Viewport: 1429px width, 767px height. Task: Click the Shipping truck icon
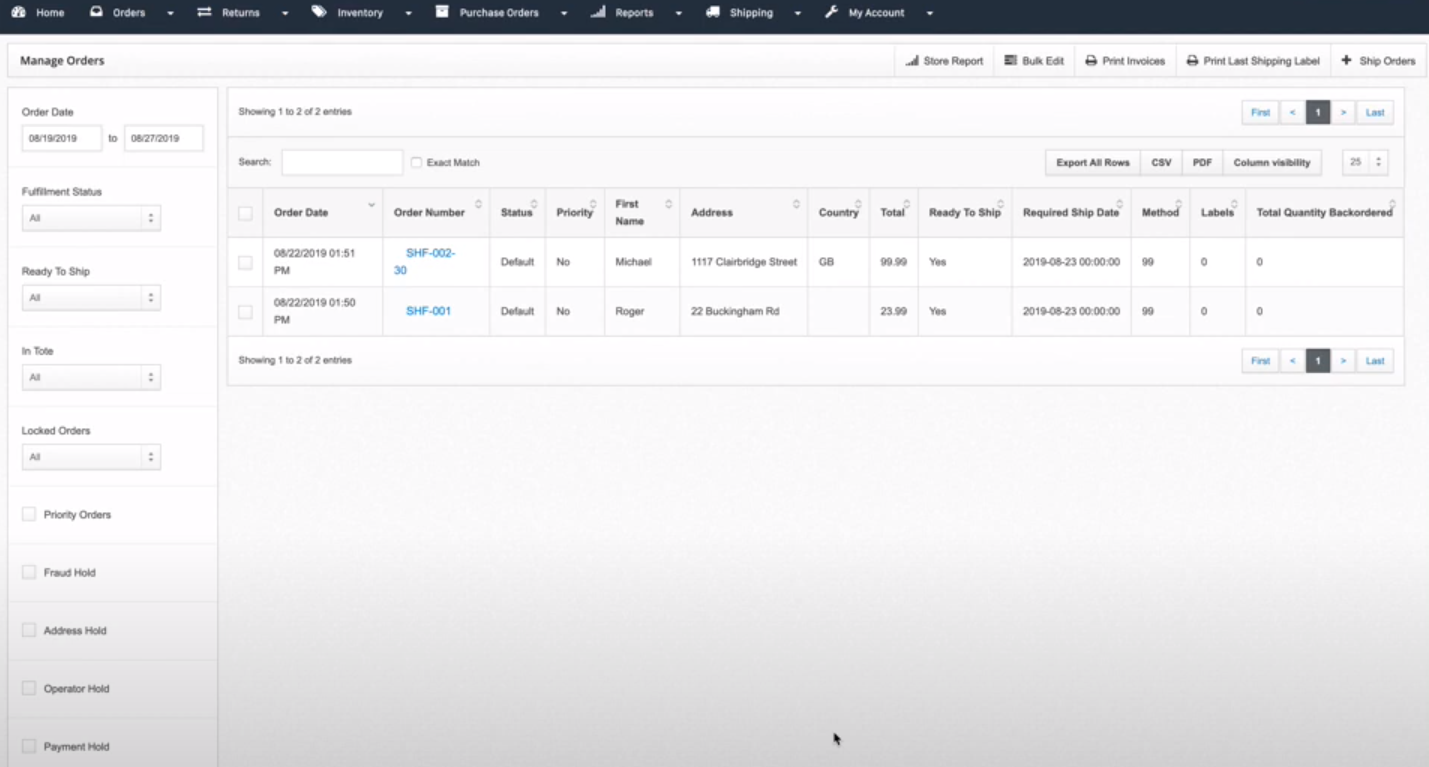pos(712,12)
